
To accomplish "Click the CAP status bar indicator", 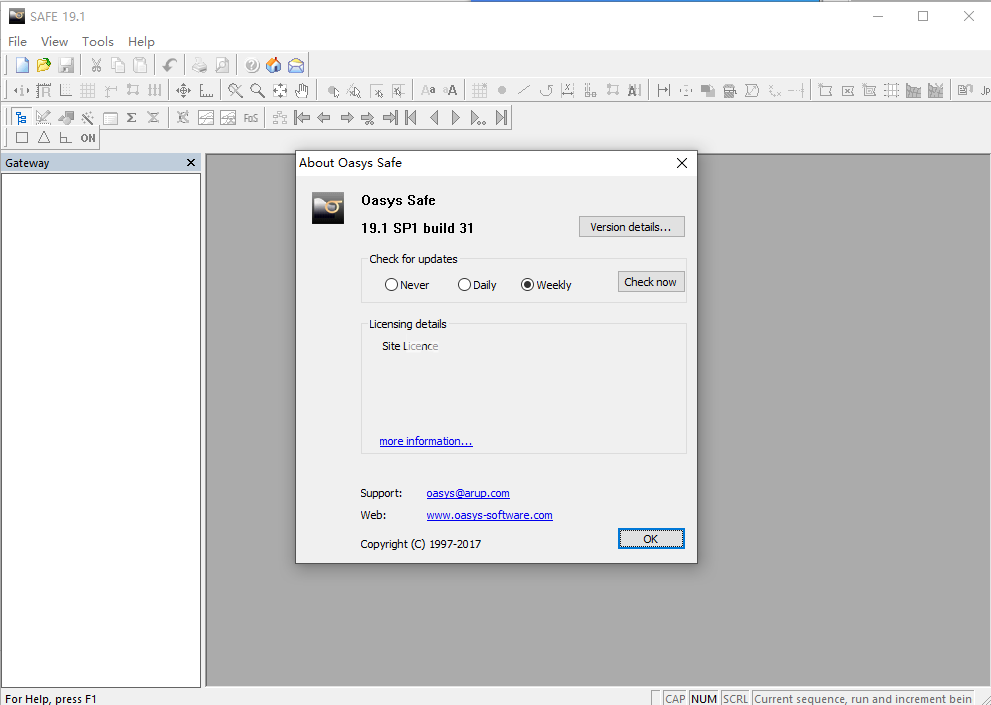I will (674, 699).
